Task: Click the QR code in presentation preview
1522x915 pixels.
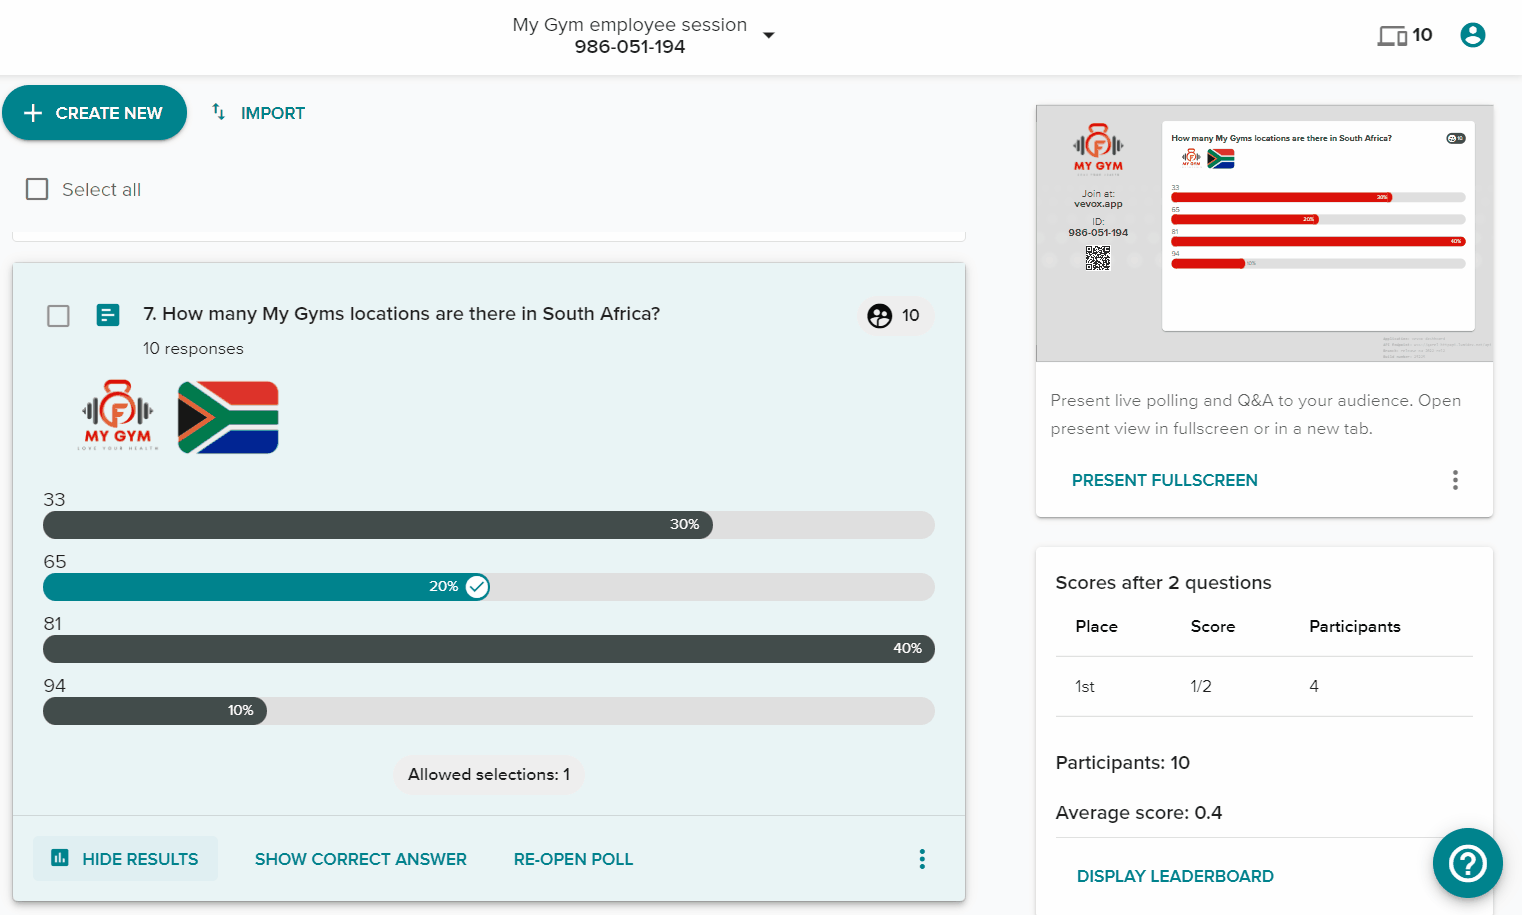Action: pyautogui.click(x=1098, y=257)
